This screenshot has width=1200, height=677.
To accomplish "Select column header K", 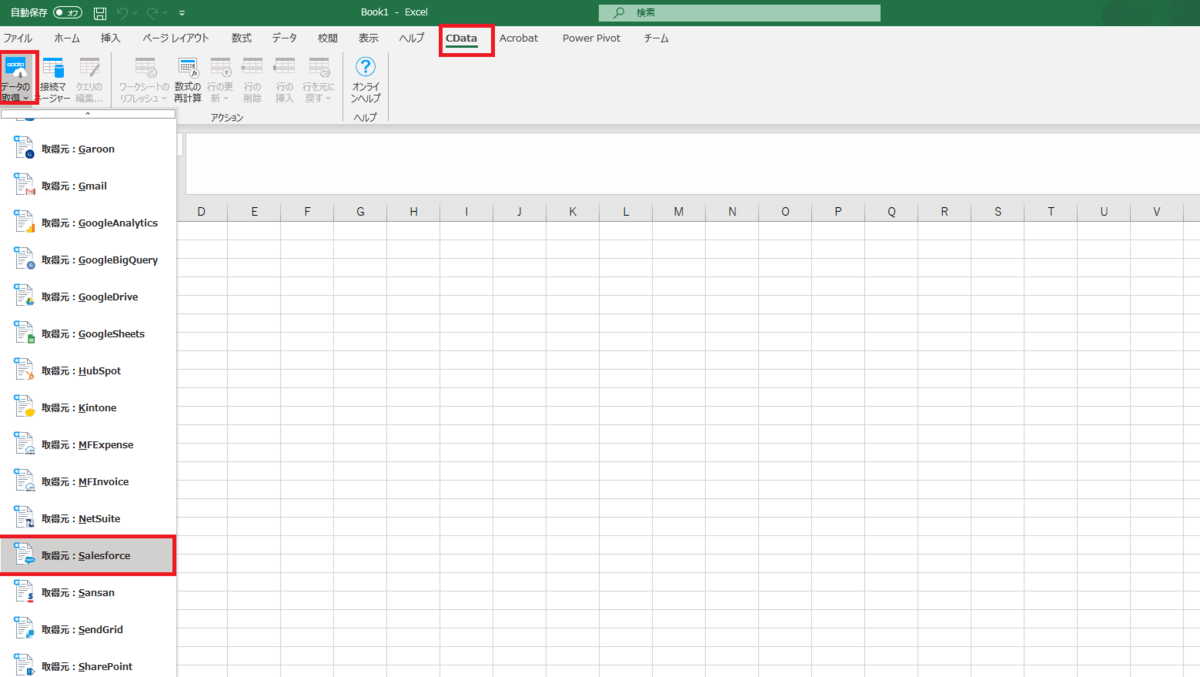I will (x=573, y=211).
